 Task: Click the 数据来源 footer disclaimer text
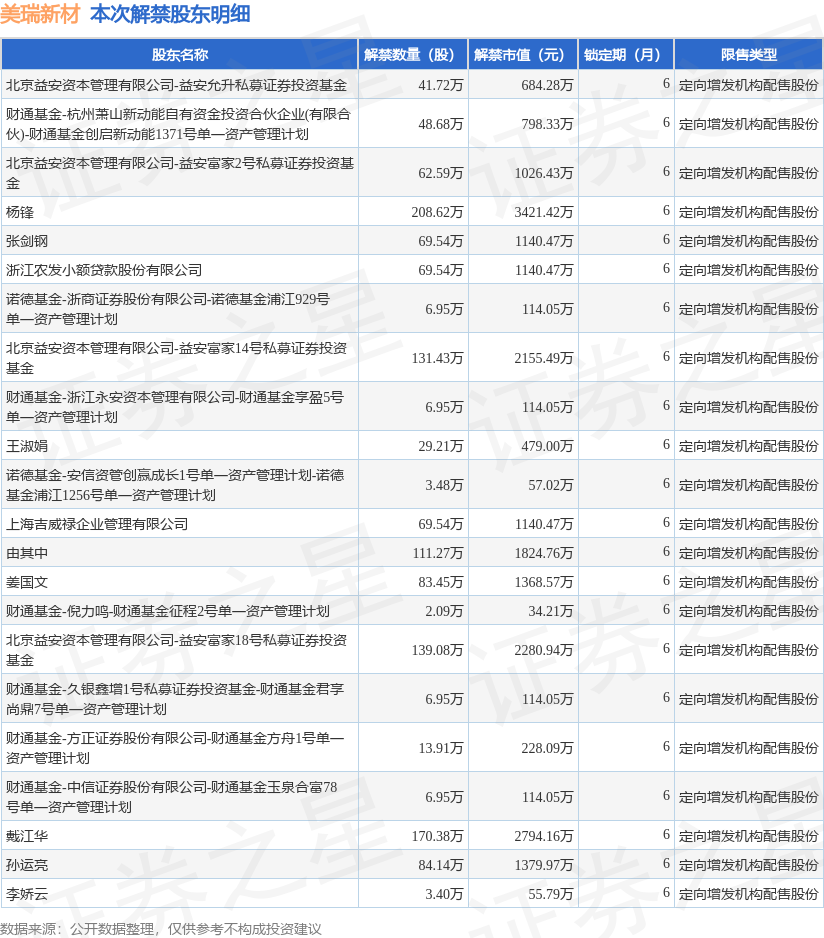[x=160, y=928]
